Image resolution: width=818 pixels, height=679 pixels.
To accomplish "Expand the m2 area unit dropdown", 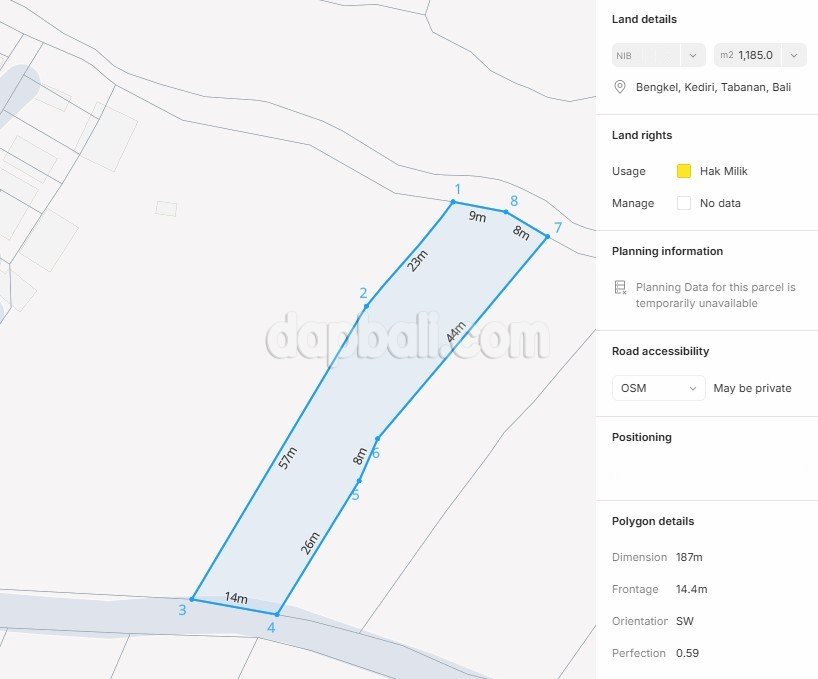I will click(793, 55).
